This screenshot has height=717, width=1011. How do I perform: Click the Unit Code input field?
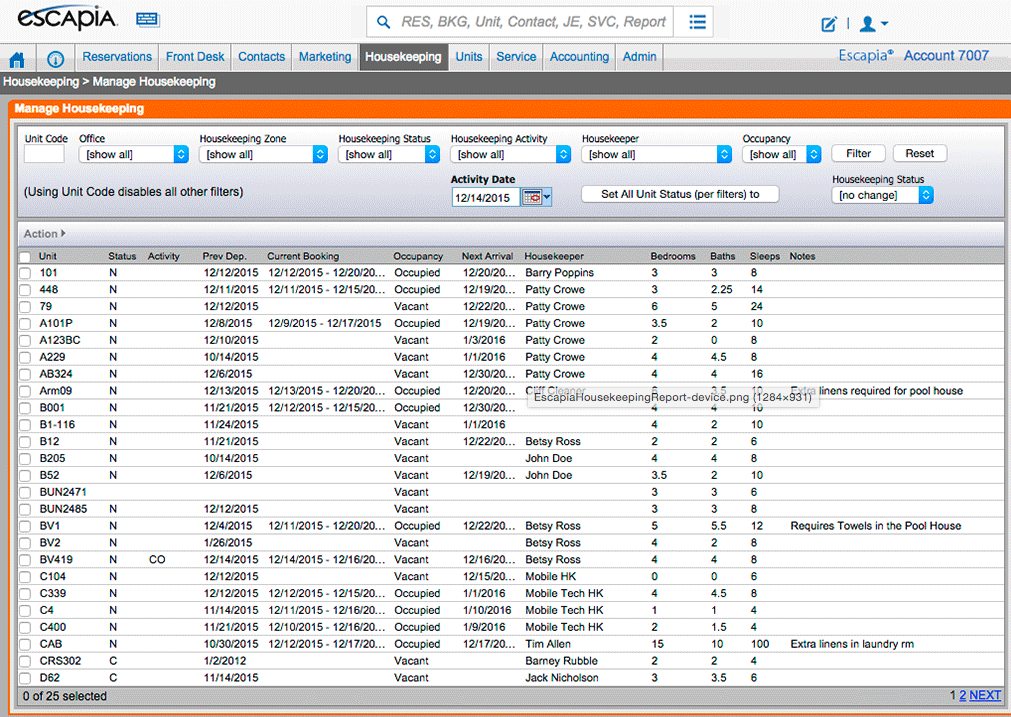point(44,154)
